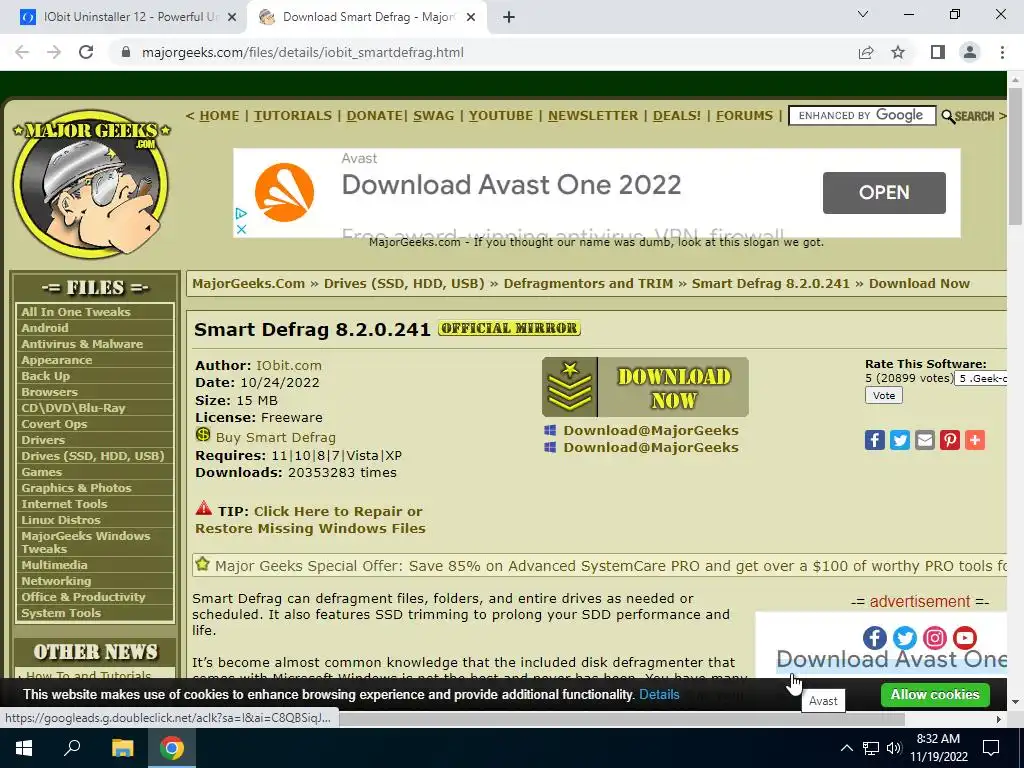Go back using the browser back arrow
Viewport: 1024px width, 768px height.
pyautogui.click(x=22, y=52)
